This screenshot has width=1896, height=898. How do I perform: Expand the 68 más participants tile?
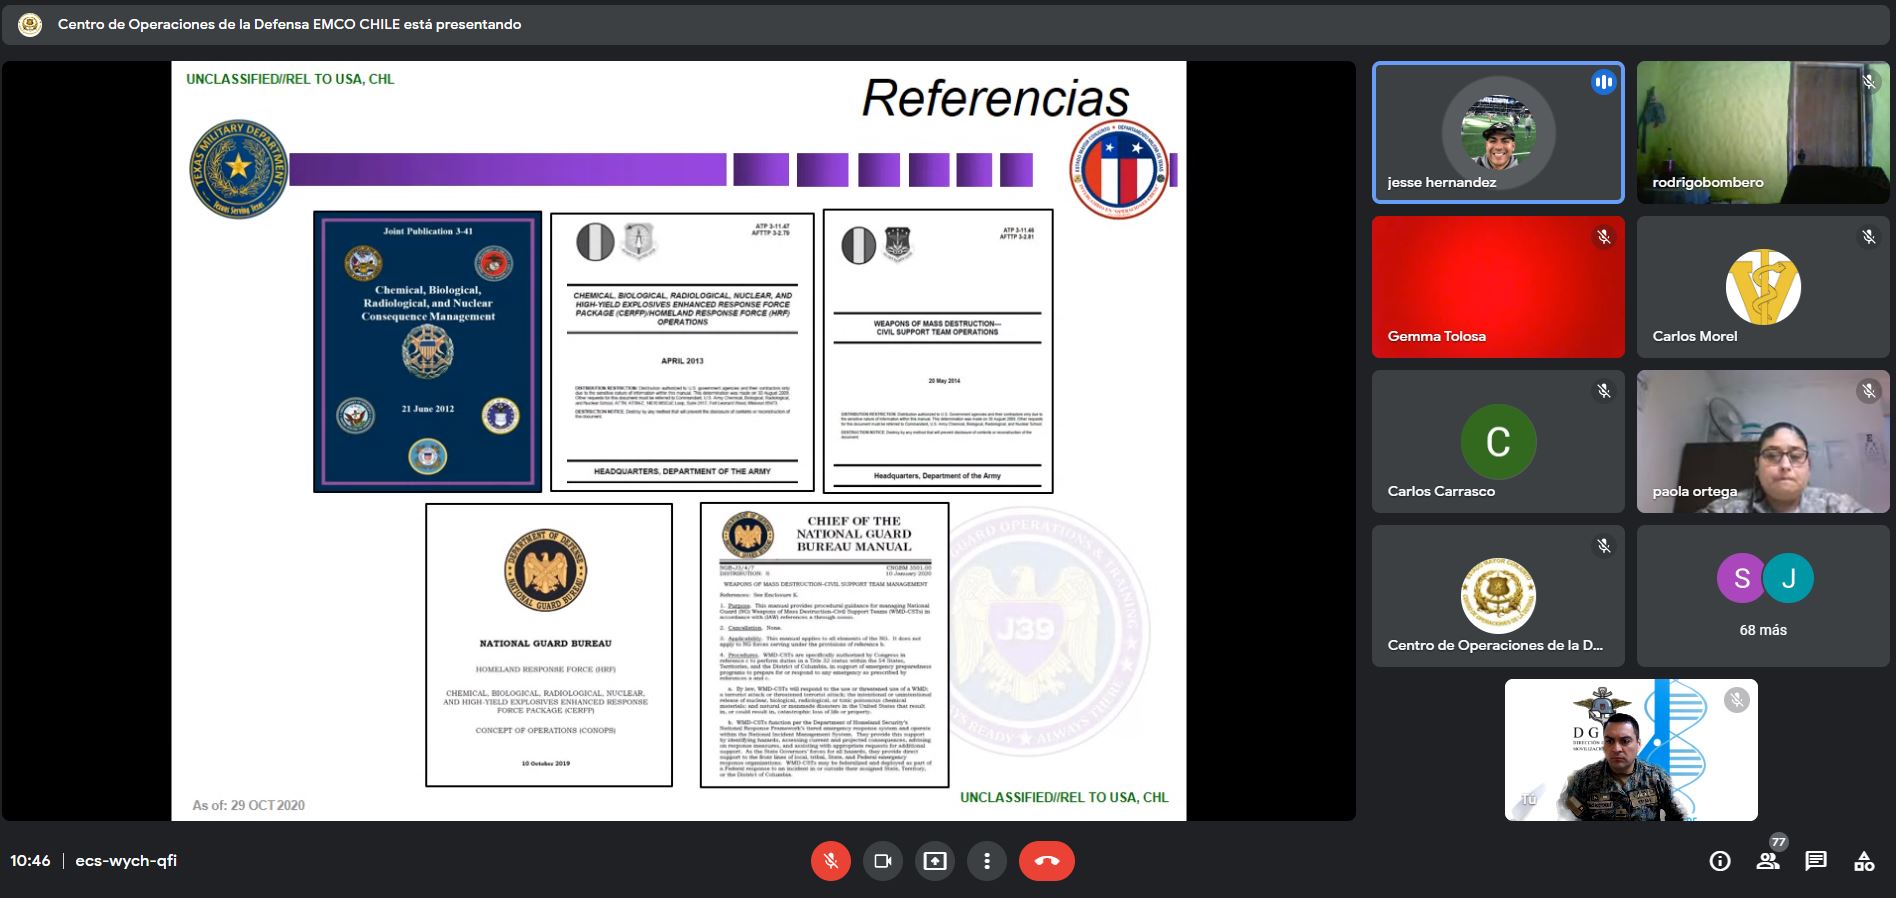point(1762,596)
